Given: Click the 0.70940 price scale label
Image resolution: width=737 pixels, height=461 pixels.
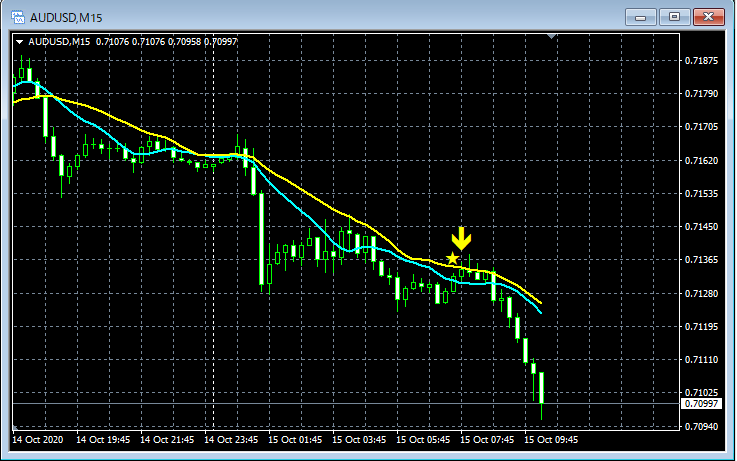Looking at the screenshot, I should point(701,426).
